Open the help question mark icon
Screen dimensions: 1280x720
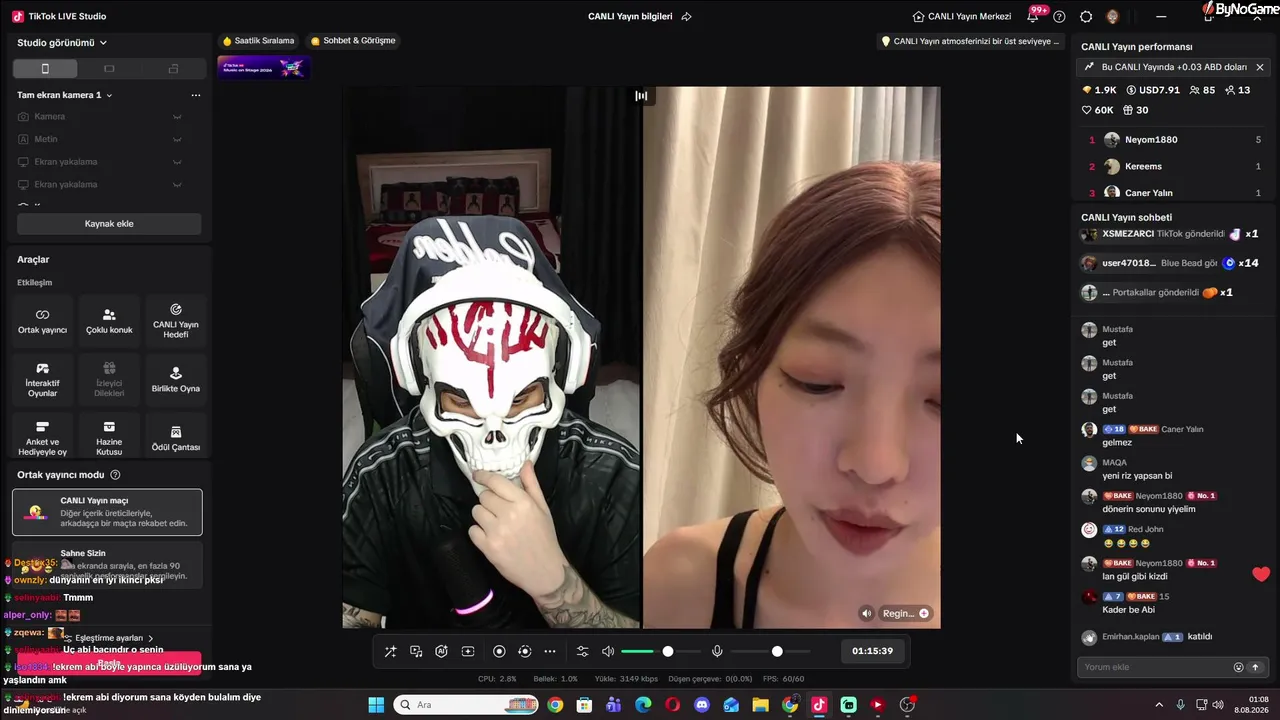[x=1059, y=16]
